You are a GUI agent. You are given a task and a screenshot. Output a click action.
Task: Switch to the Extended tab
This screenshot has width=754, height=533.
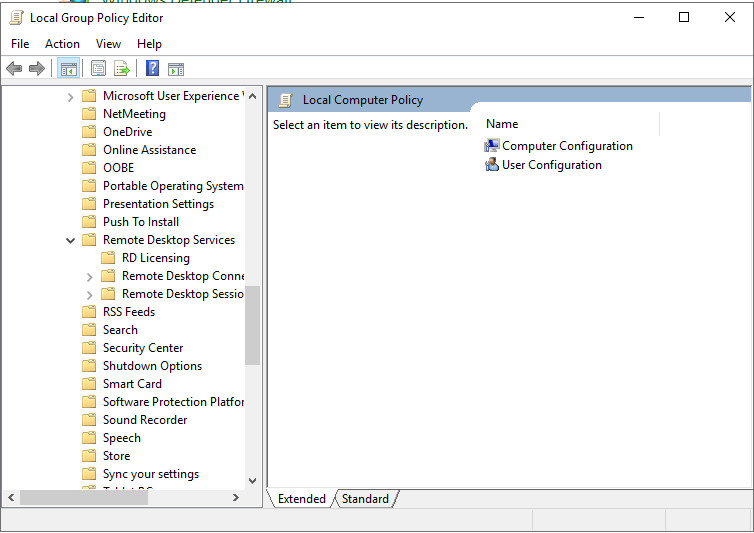301,499
